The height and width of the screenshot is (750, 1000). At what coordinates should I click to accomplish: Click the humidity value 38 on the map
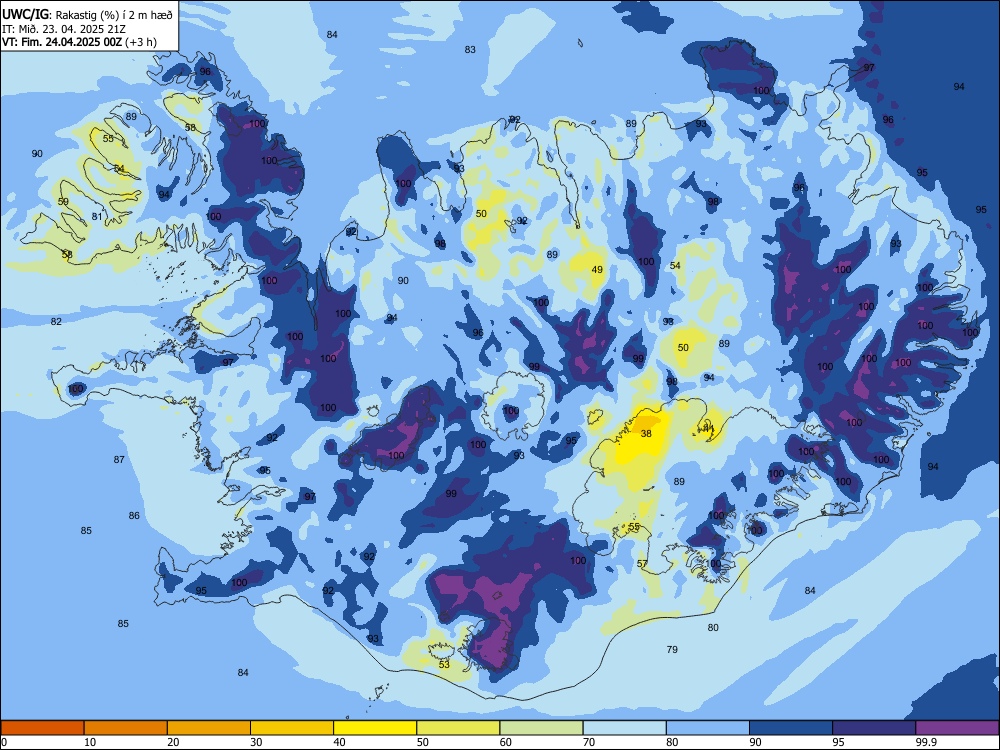pos(646,434)
